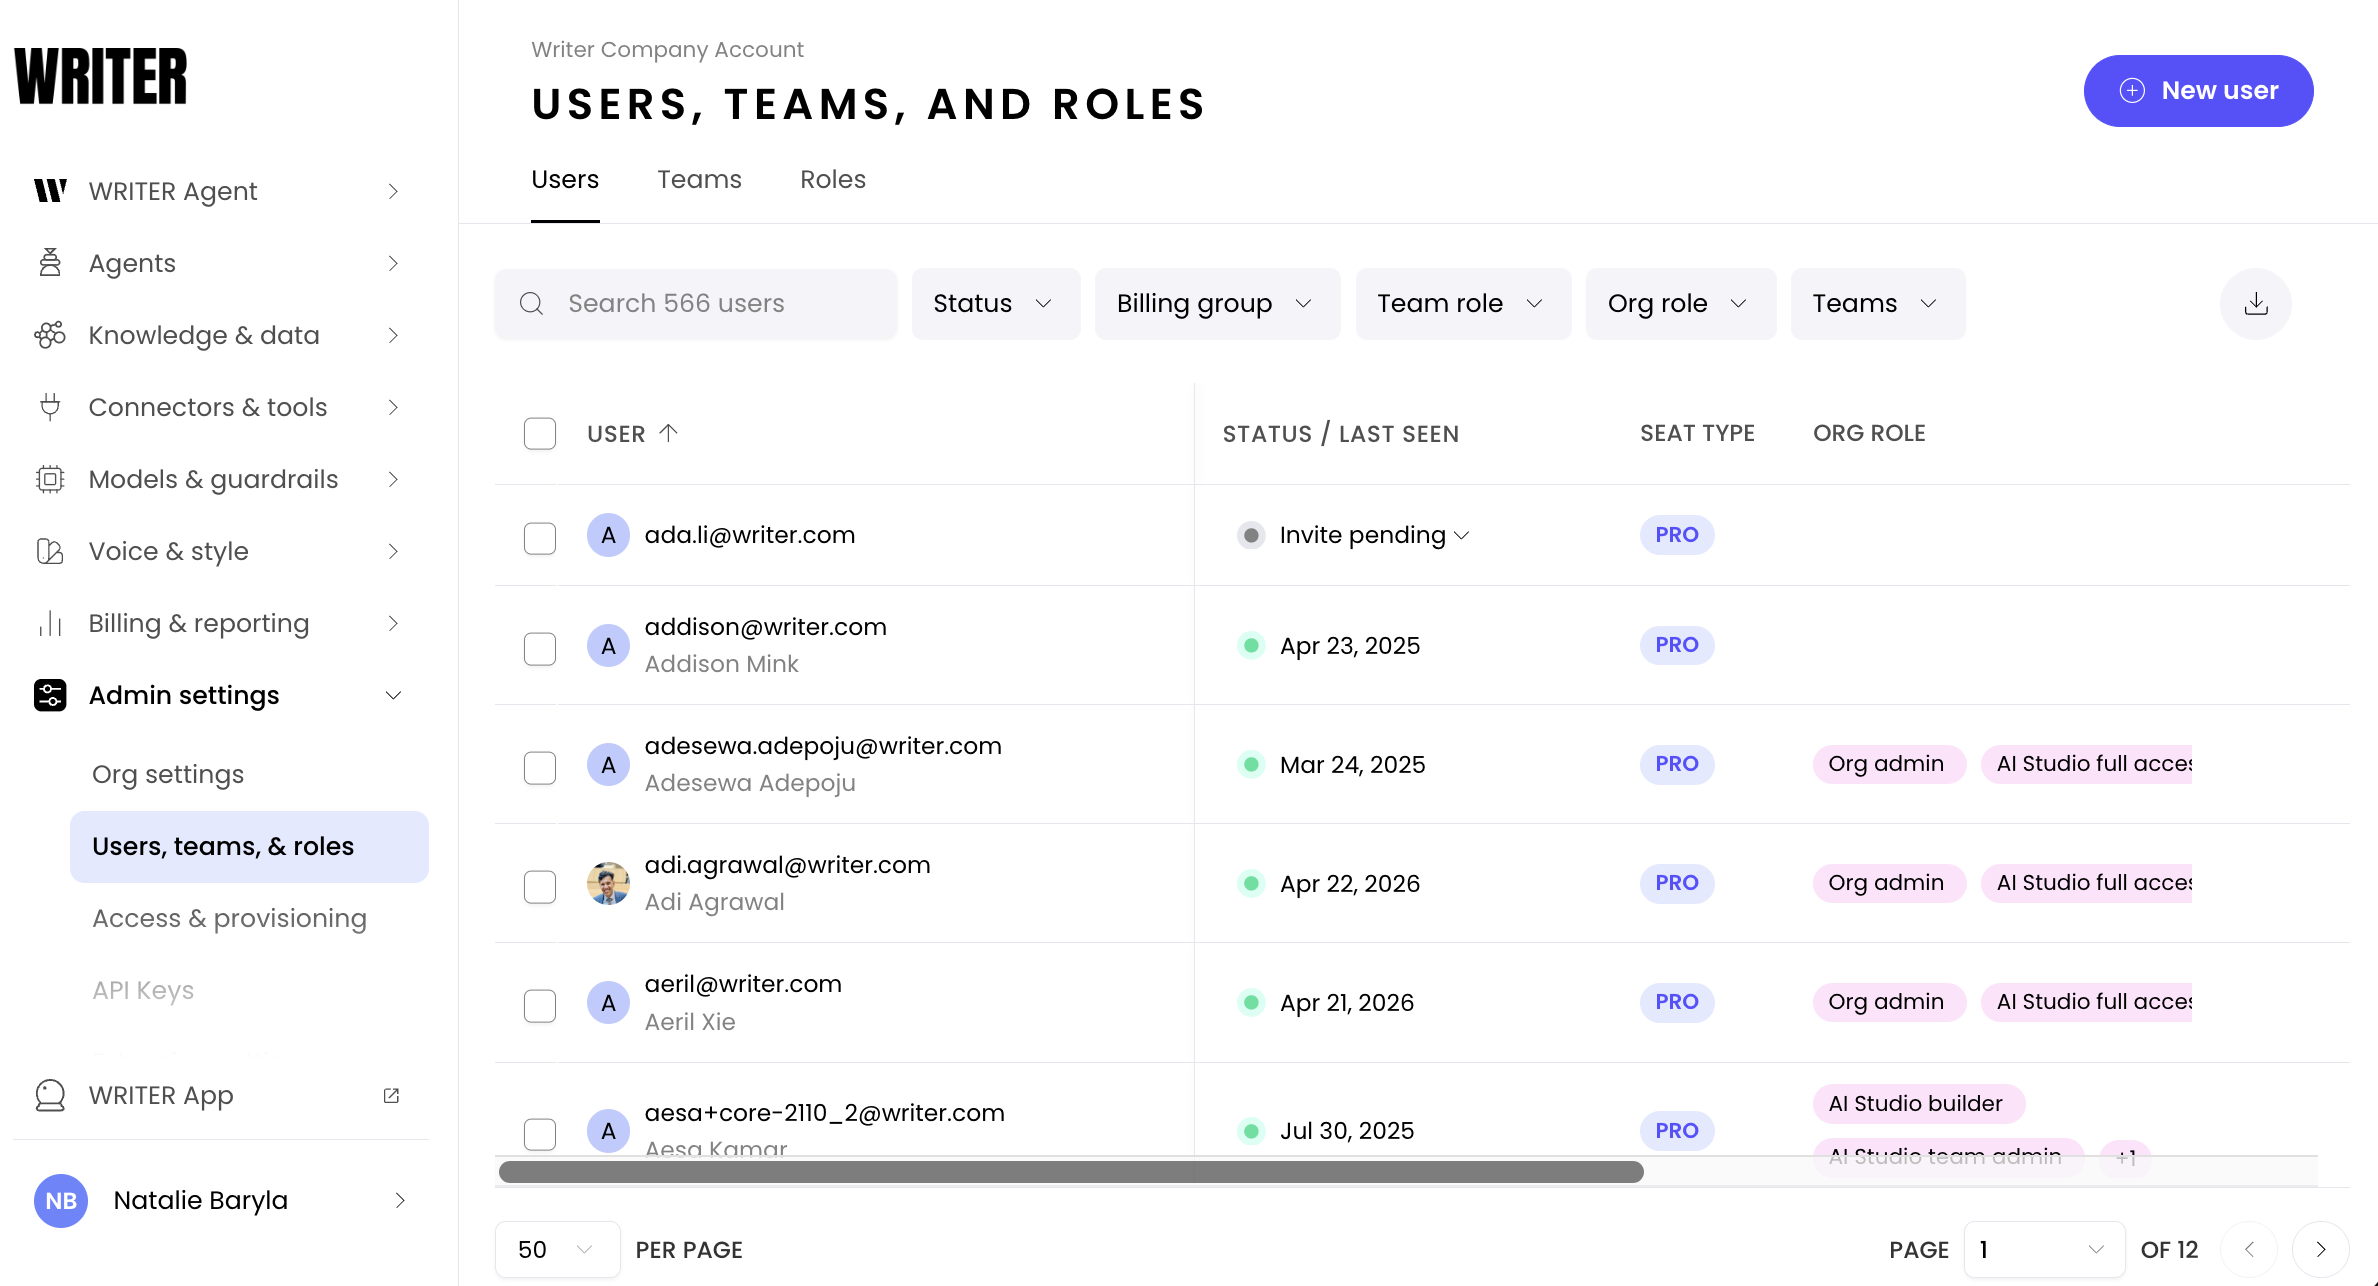
Task: Expand the Org role filter dropdown
Action: pos(1679,303)
